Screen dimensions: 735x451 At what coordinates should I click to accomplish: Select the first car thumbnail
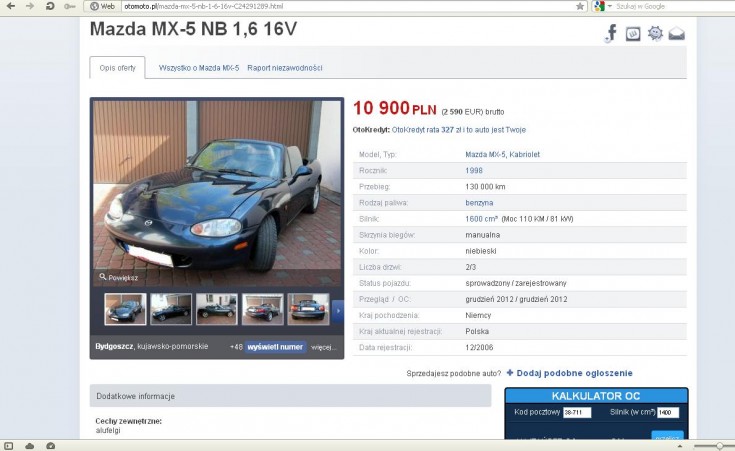125,309
